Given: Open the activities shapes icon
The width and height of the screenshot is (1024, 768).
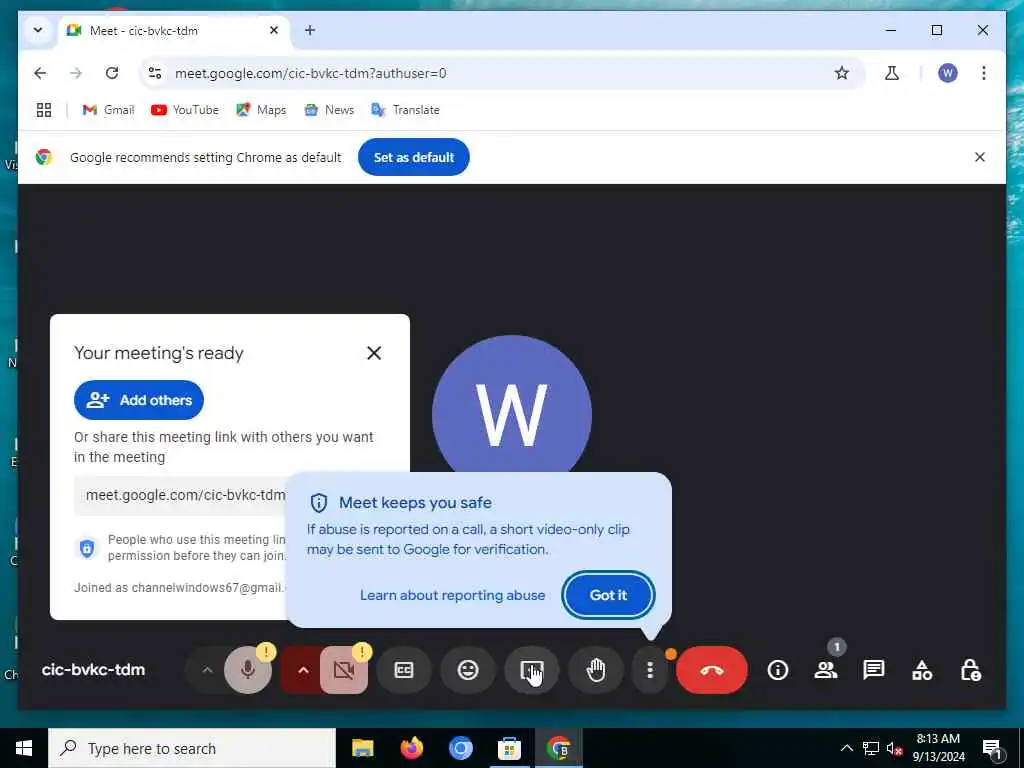Looking at the screenshot, I should point(922,670).
